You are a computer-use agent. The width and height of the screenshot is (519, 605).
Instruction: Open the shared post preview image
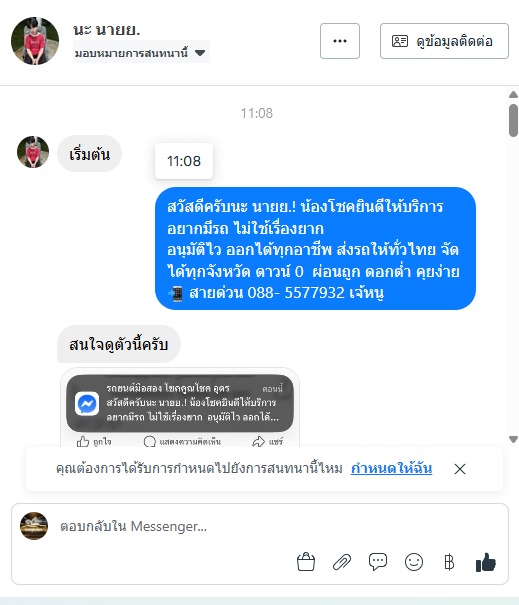(x=180, y=407)
